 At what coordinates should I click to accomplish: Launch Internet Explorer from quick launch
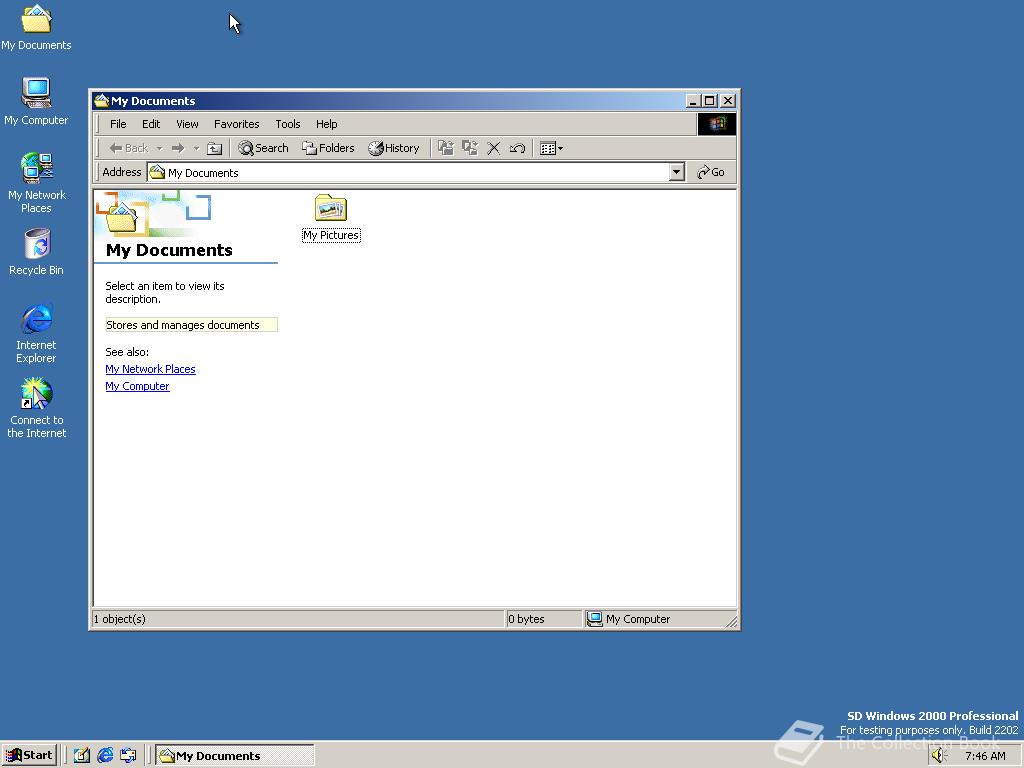[x=105, y=756]
